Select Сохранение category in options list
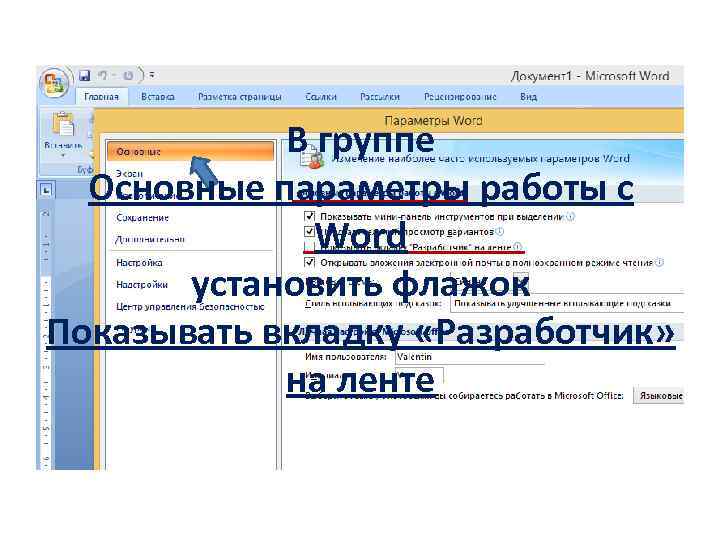 click(190, 218)
